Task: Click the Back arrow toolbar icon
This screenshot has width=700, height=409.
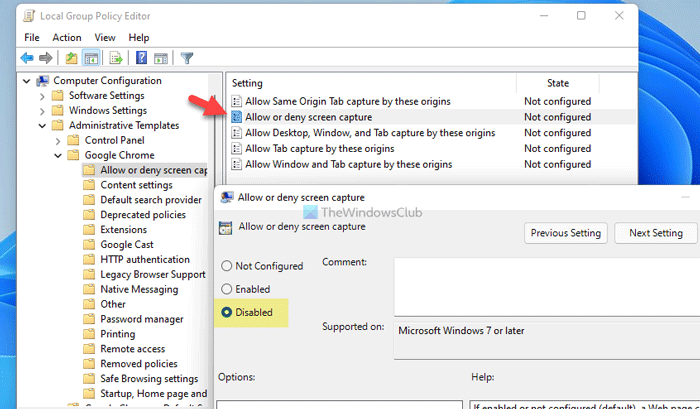Action: pyautogui.click(x=27, y=58)
